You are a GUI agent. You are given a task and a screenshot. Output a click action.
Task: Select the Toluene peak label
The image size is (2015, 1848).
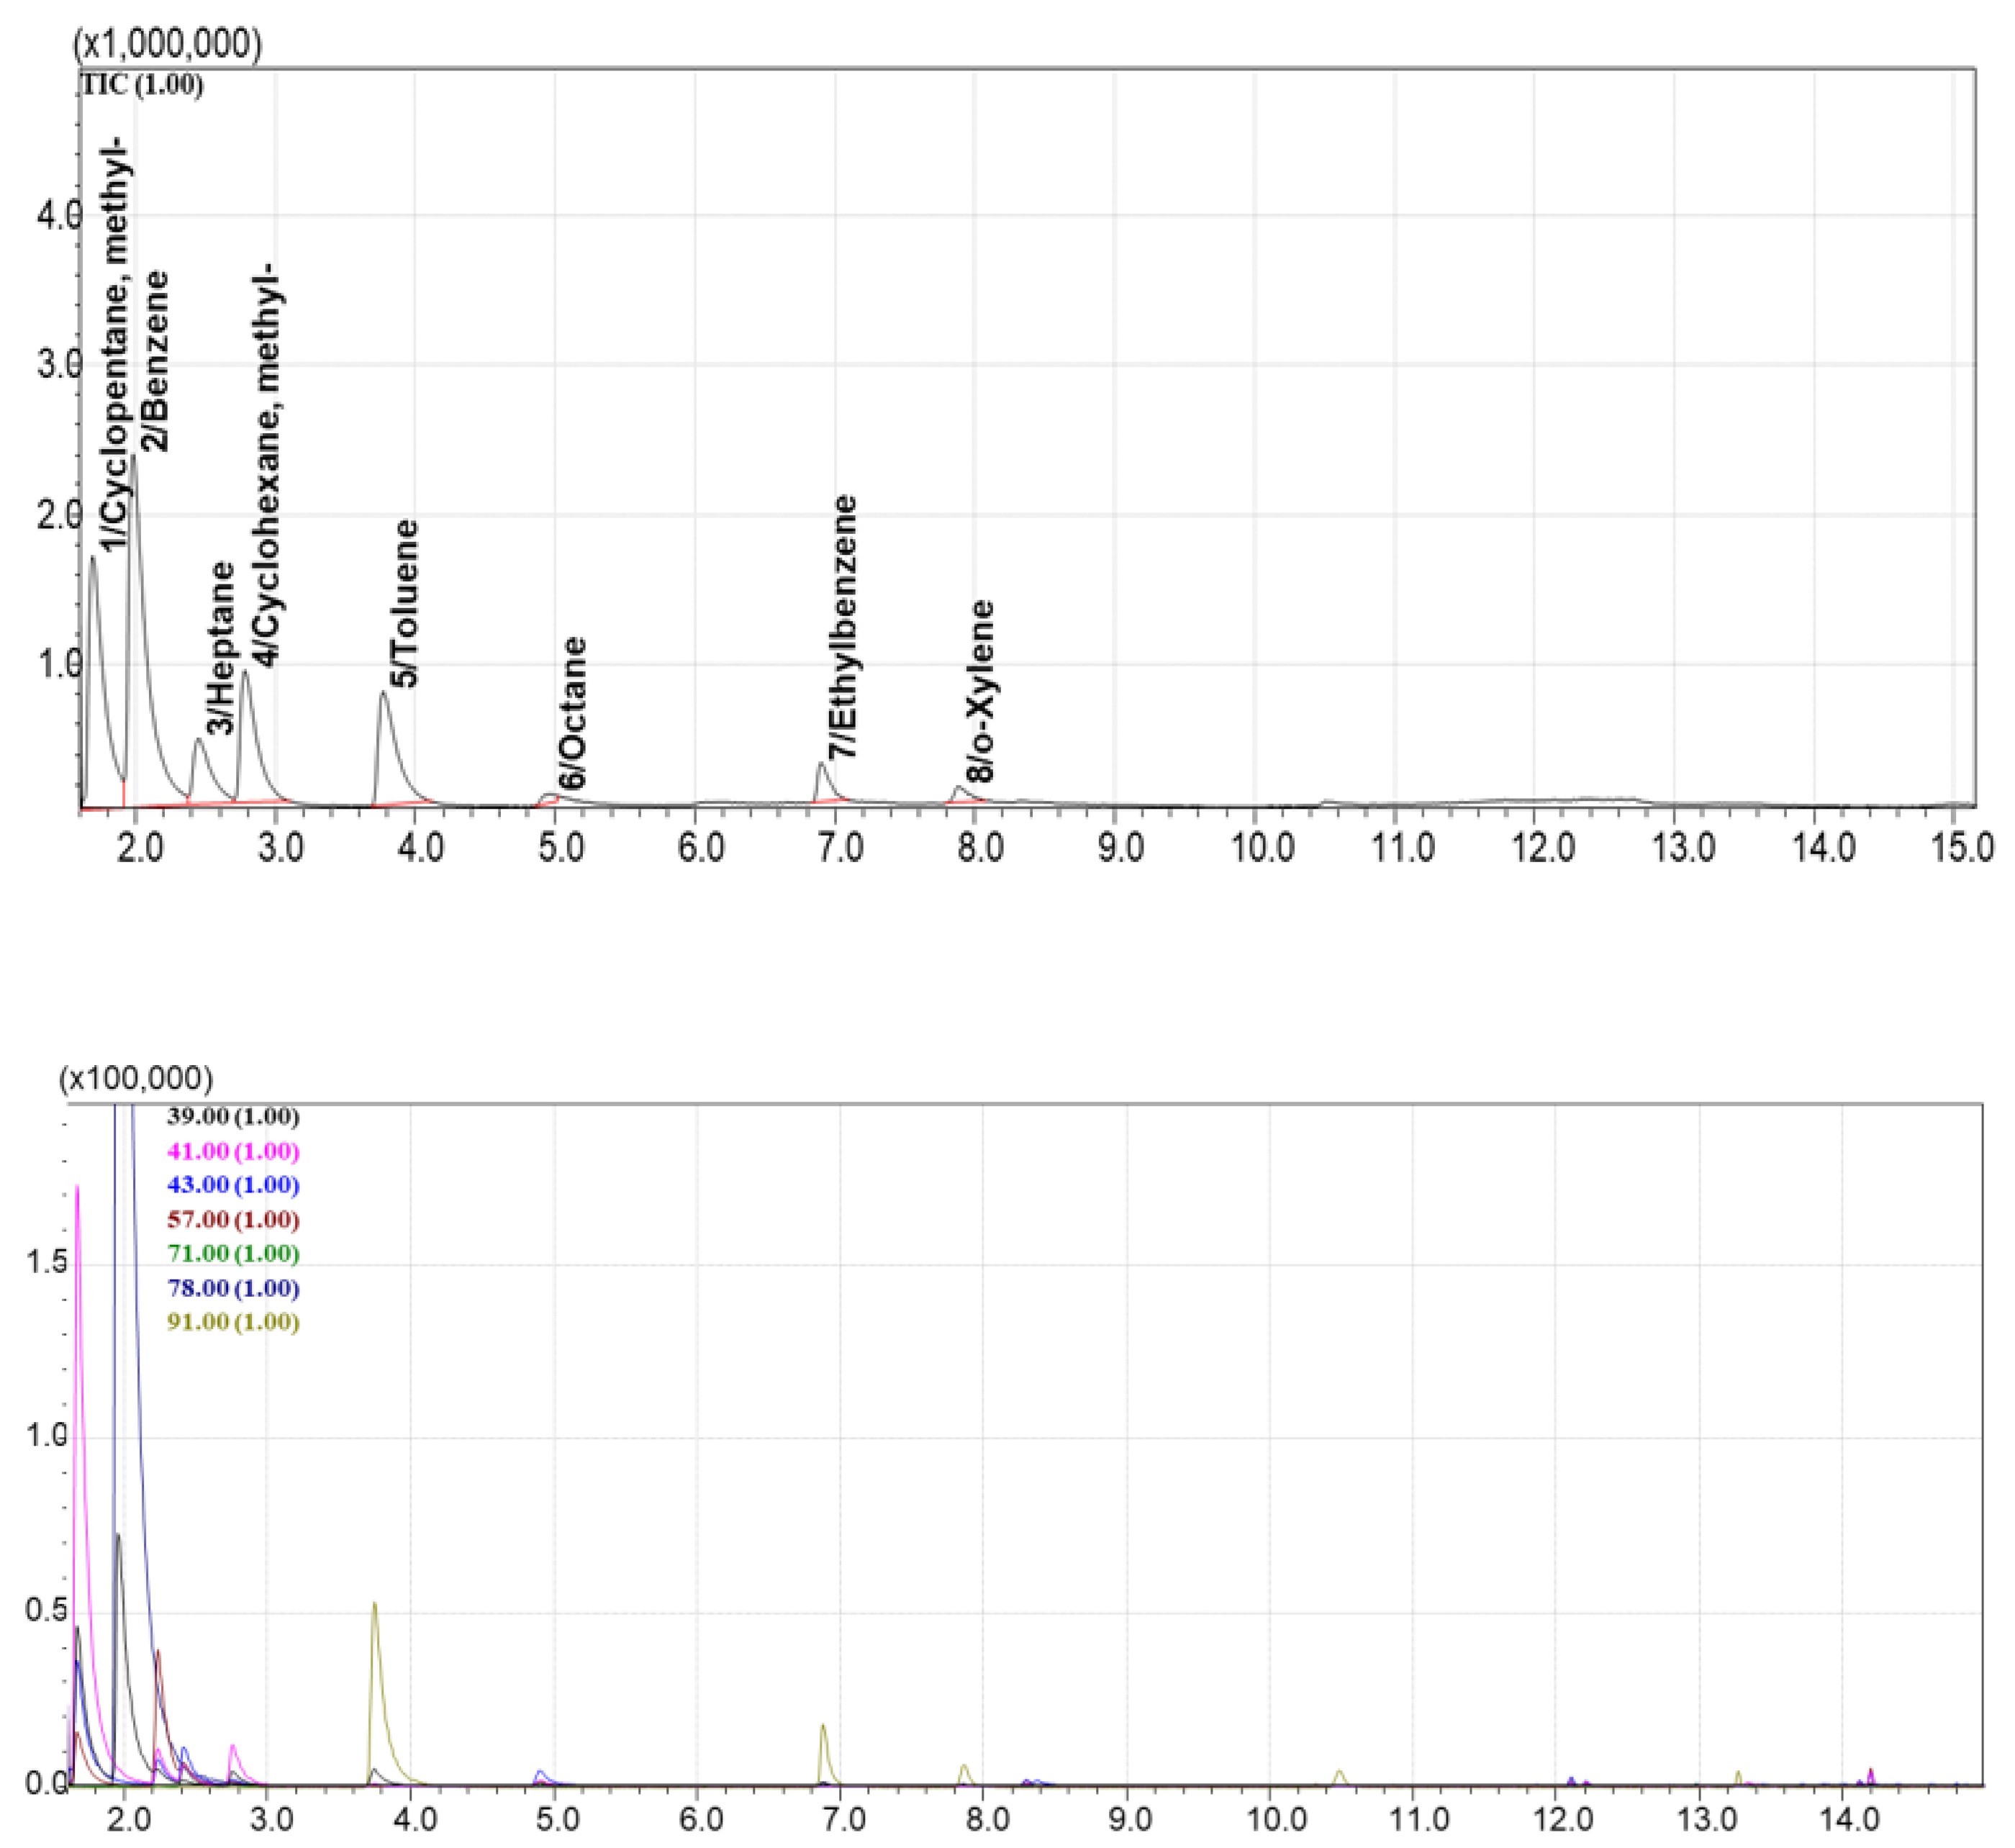click(x=405, y=603)
